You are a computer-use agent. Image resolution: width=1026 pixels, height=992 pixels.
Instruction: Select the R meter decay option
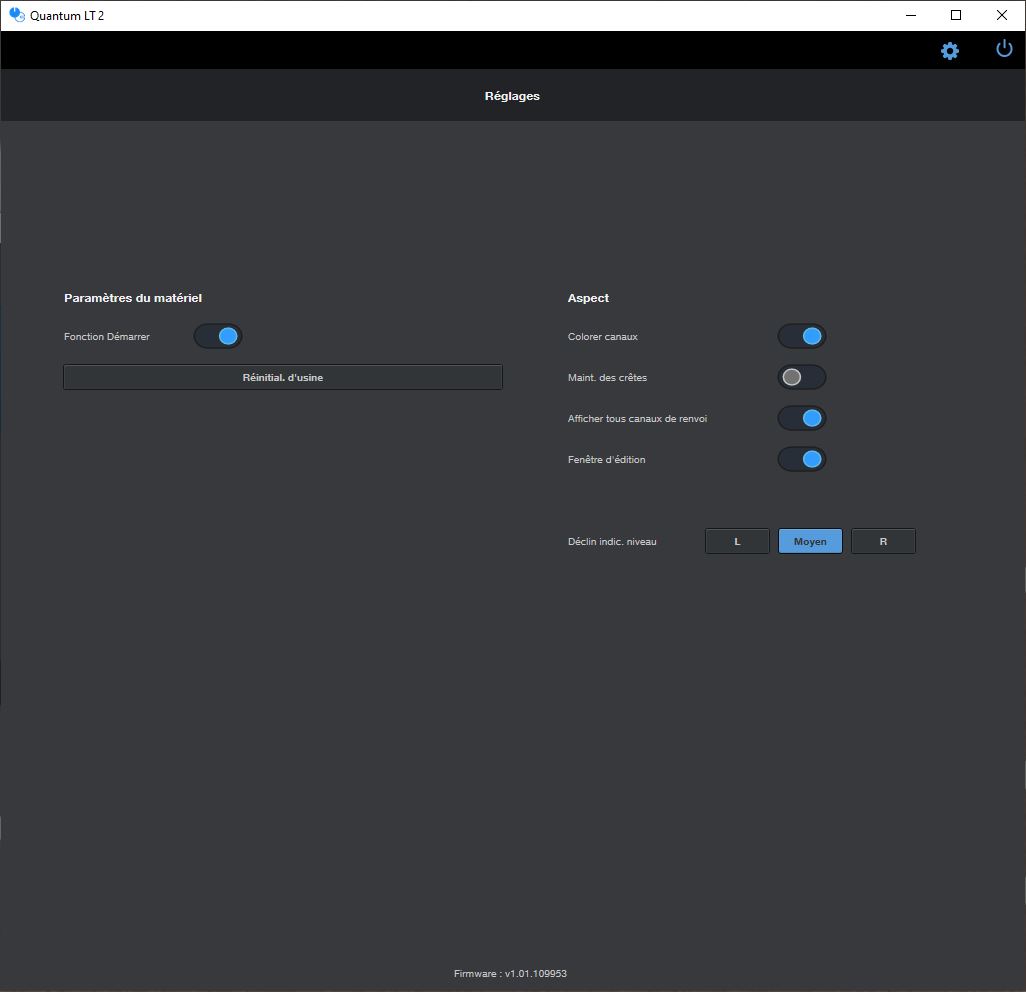(x=883, y=541)
